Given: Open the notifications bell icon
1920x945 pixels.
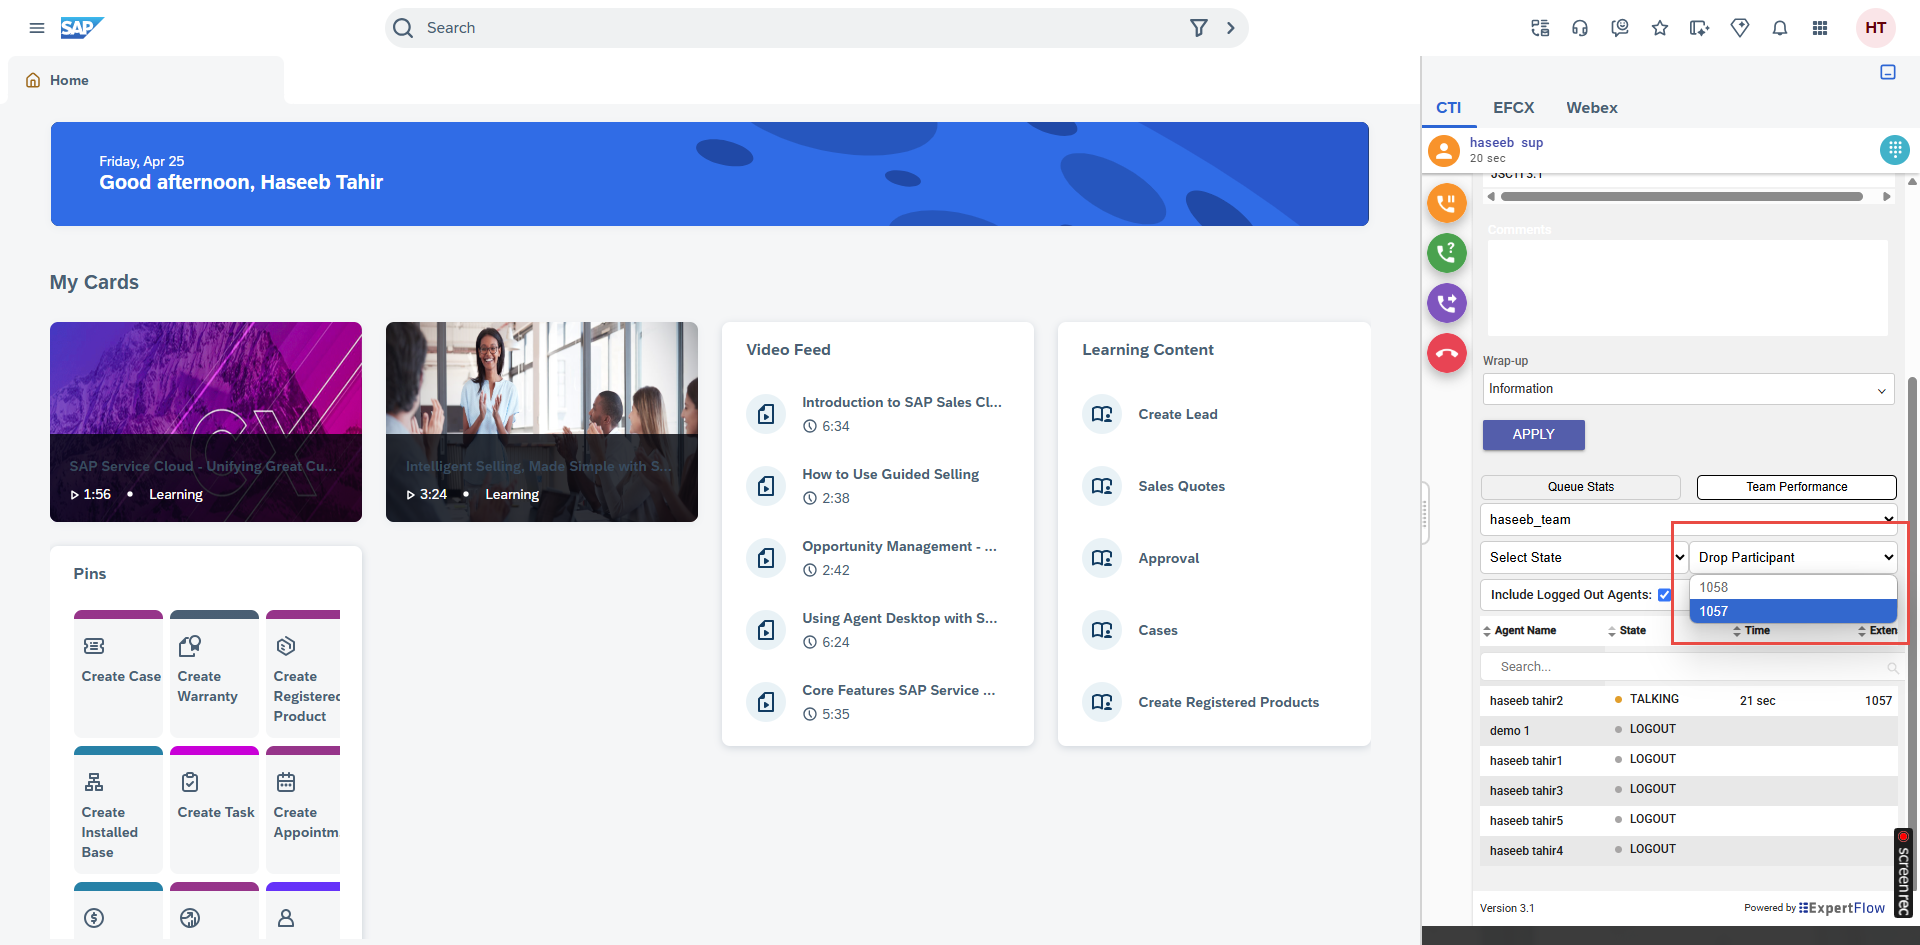Looking at the screenshot, I should pyautogui.click(x=1780, y=28).
